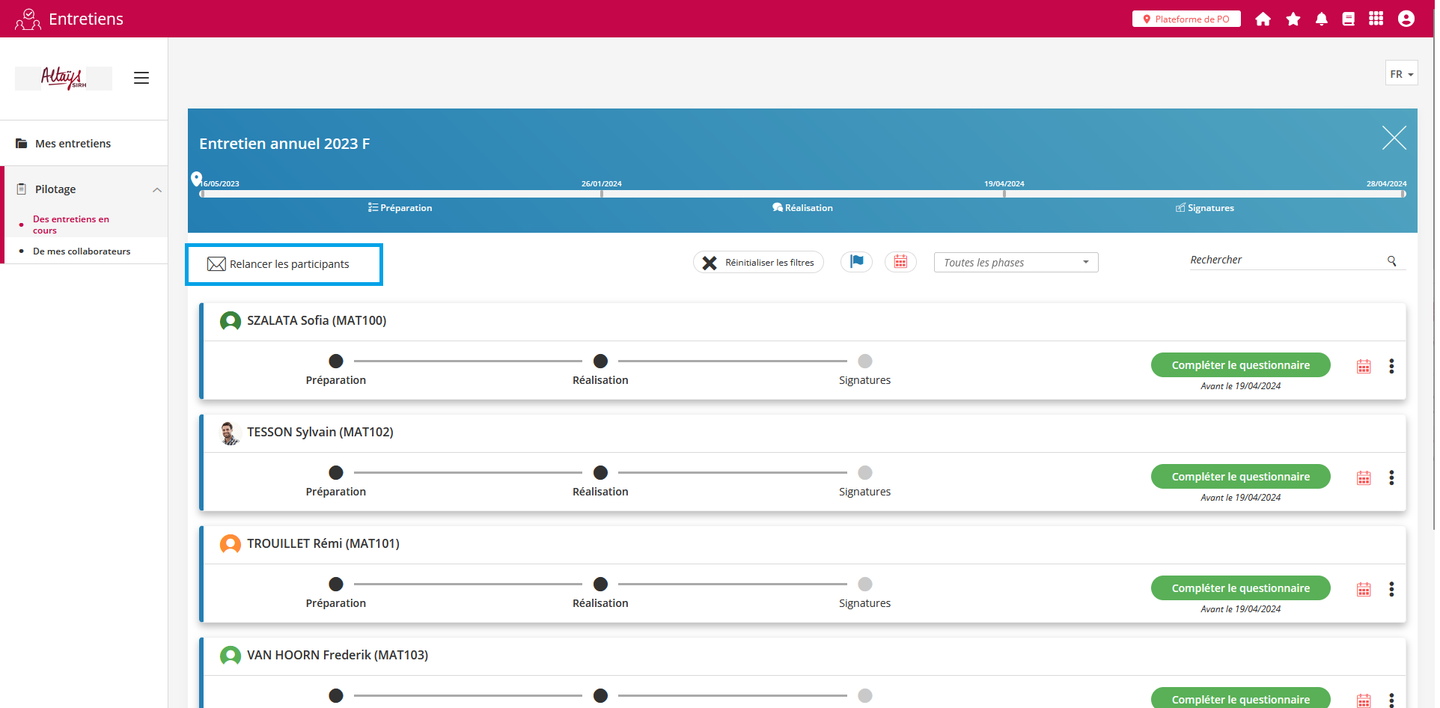Open De mes collaborateurs submenu item

point(81,252)
